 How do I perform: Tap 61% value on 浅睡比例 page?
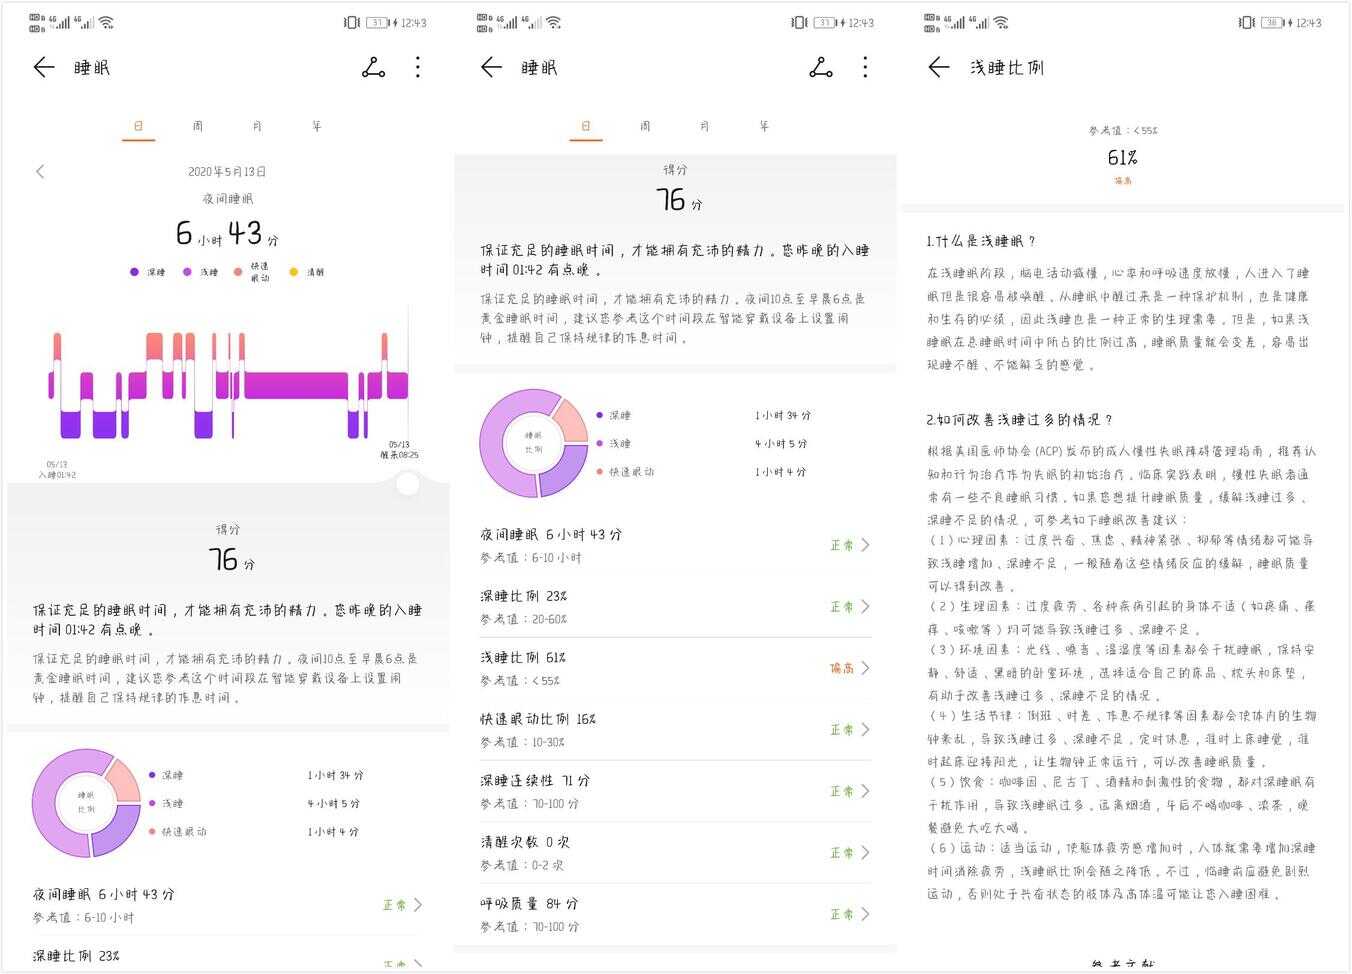coord(1122,157)
